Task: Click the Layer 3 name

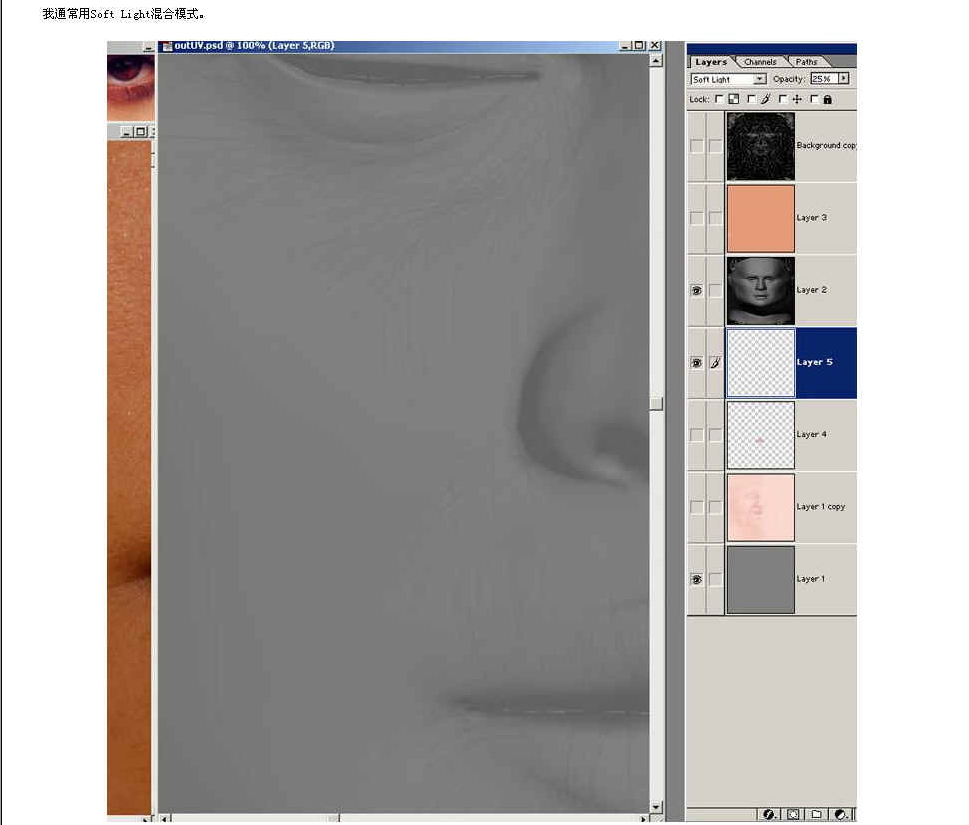Action: 811,218
